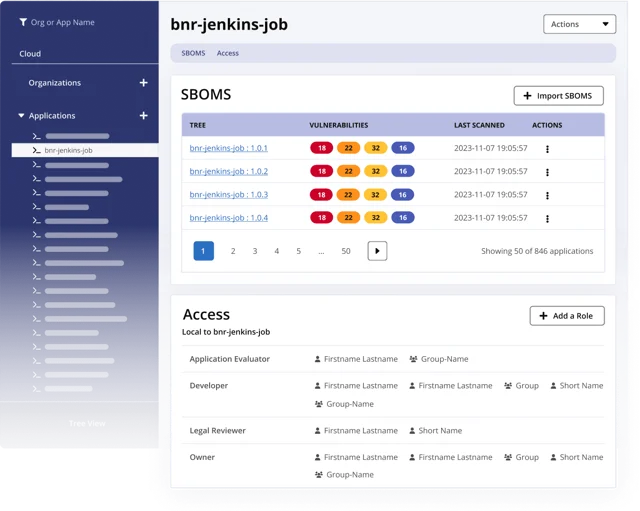Go to page 2 of SBOMS
Screen dimensions: 640x511
tap(233, 251)
